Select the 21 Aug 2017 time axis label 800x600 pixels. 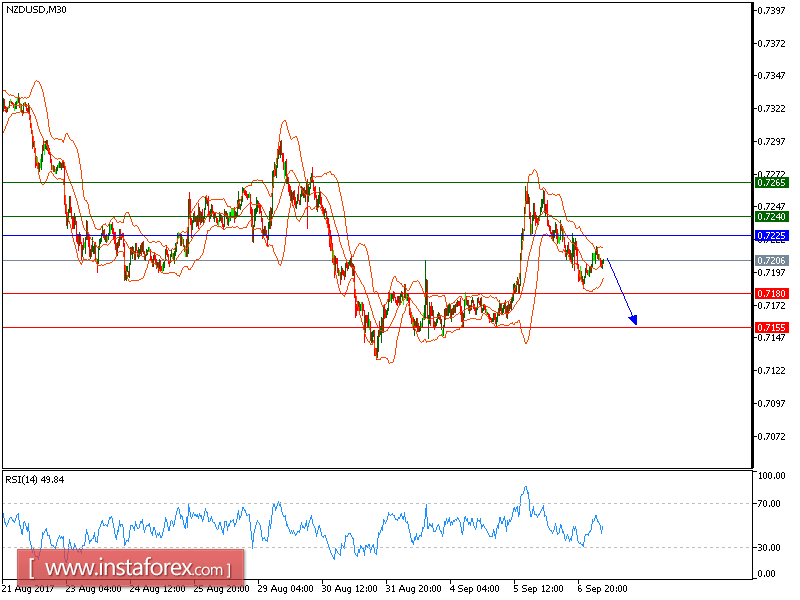coord(29,589)
